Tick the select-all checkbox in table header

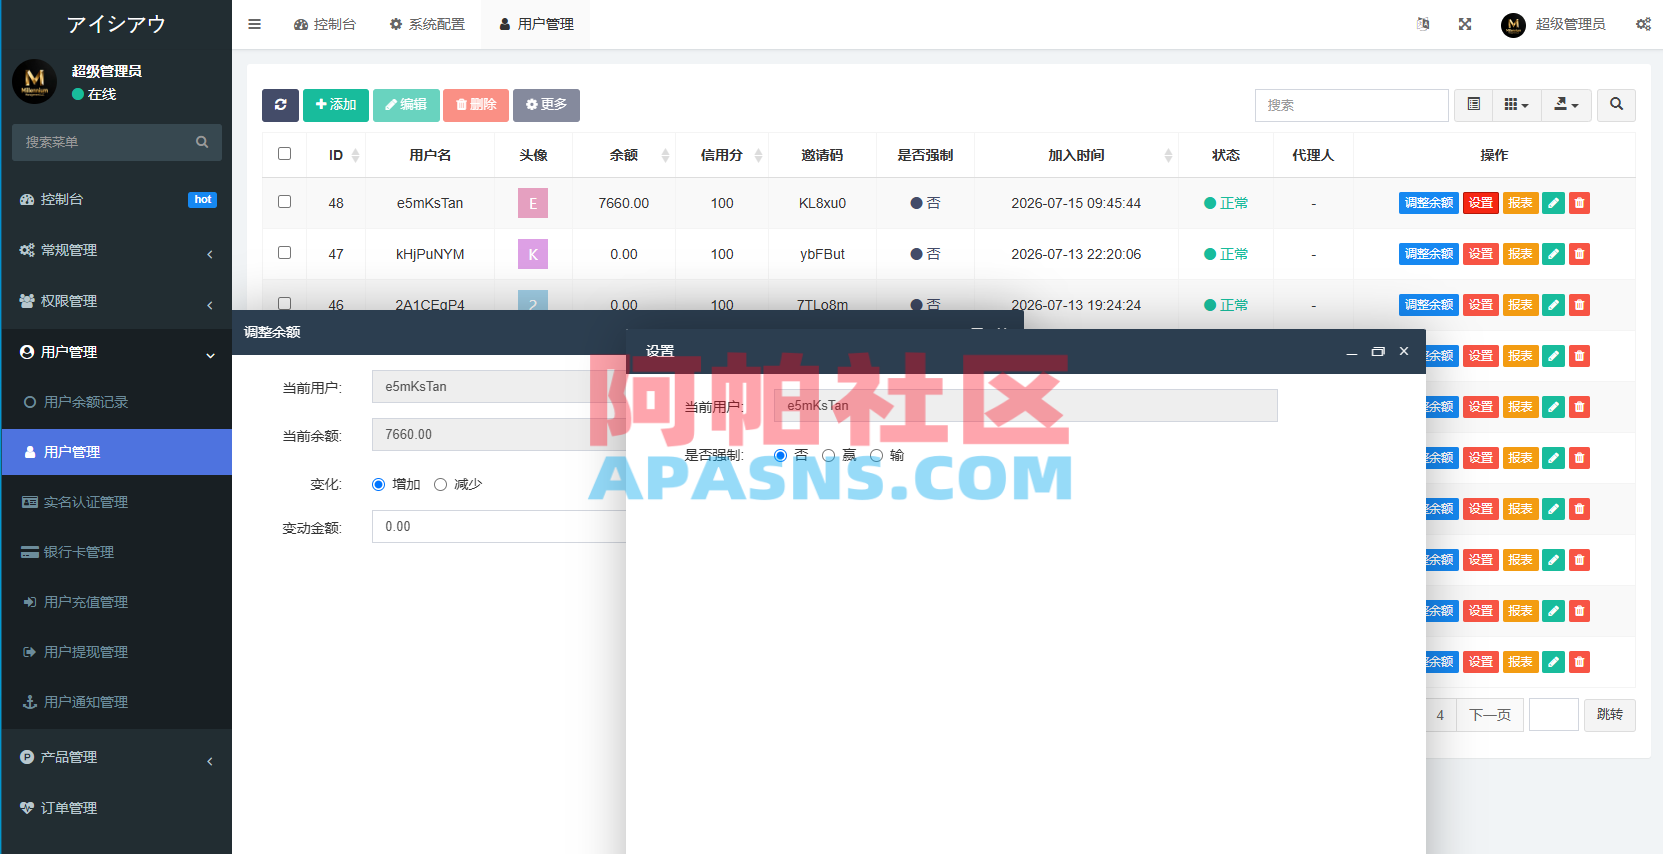click(284, 154)
